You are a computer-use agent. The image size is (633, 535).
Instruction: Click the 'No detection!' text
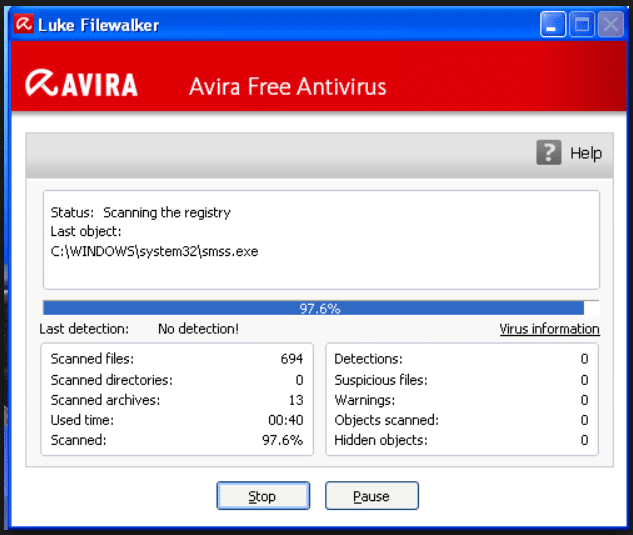point(198,329)
